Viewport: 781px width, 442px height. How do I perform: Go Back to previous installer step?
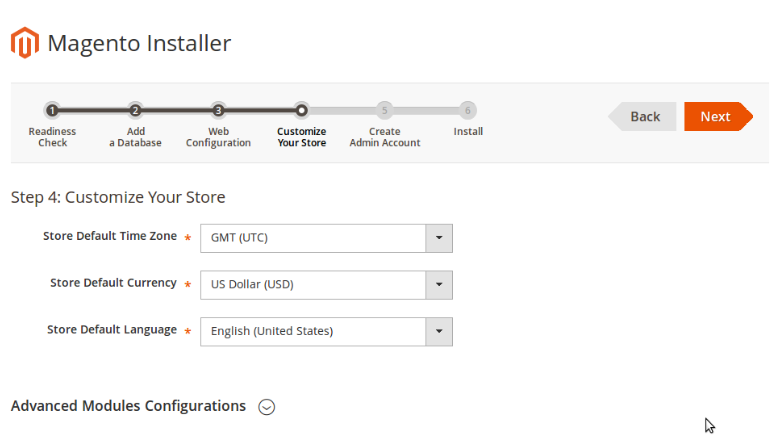(643, 117)
